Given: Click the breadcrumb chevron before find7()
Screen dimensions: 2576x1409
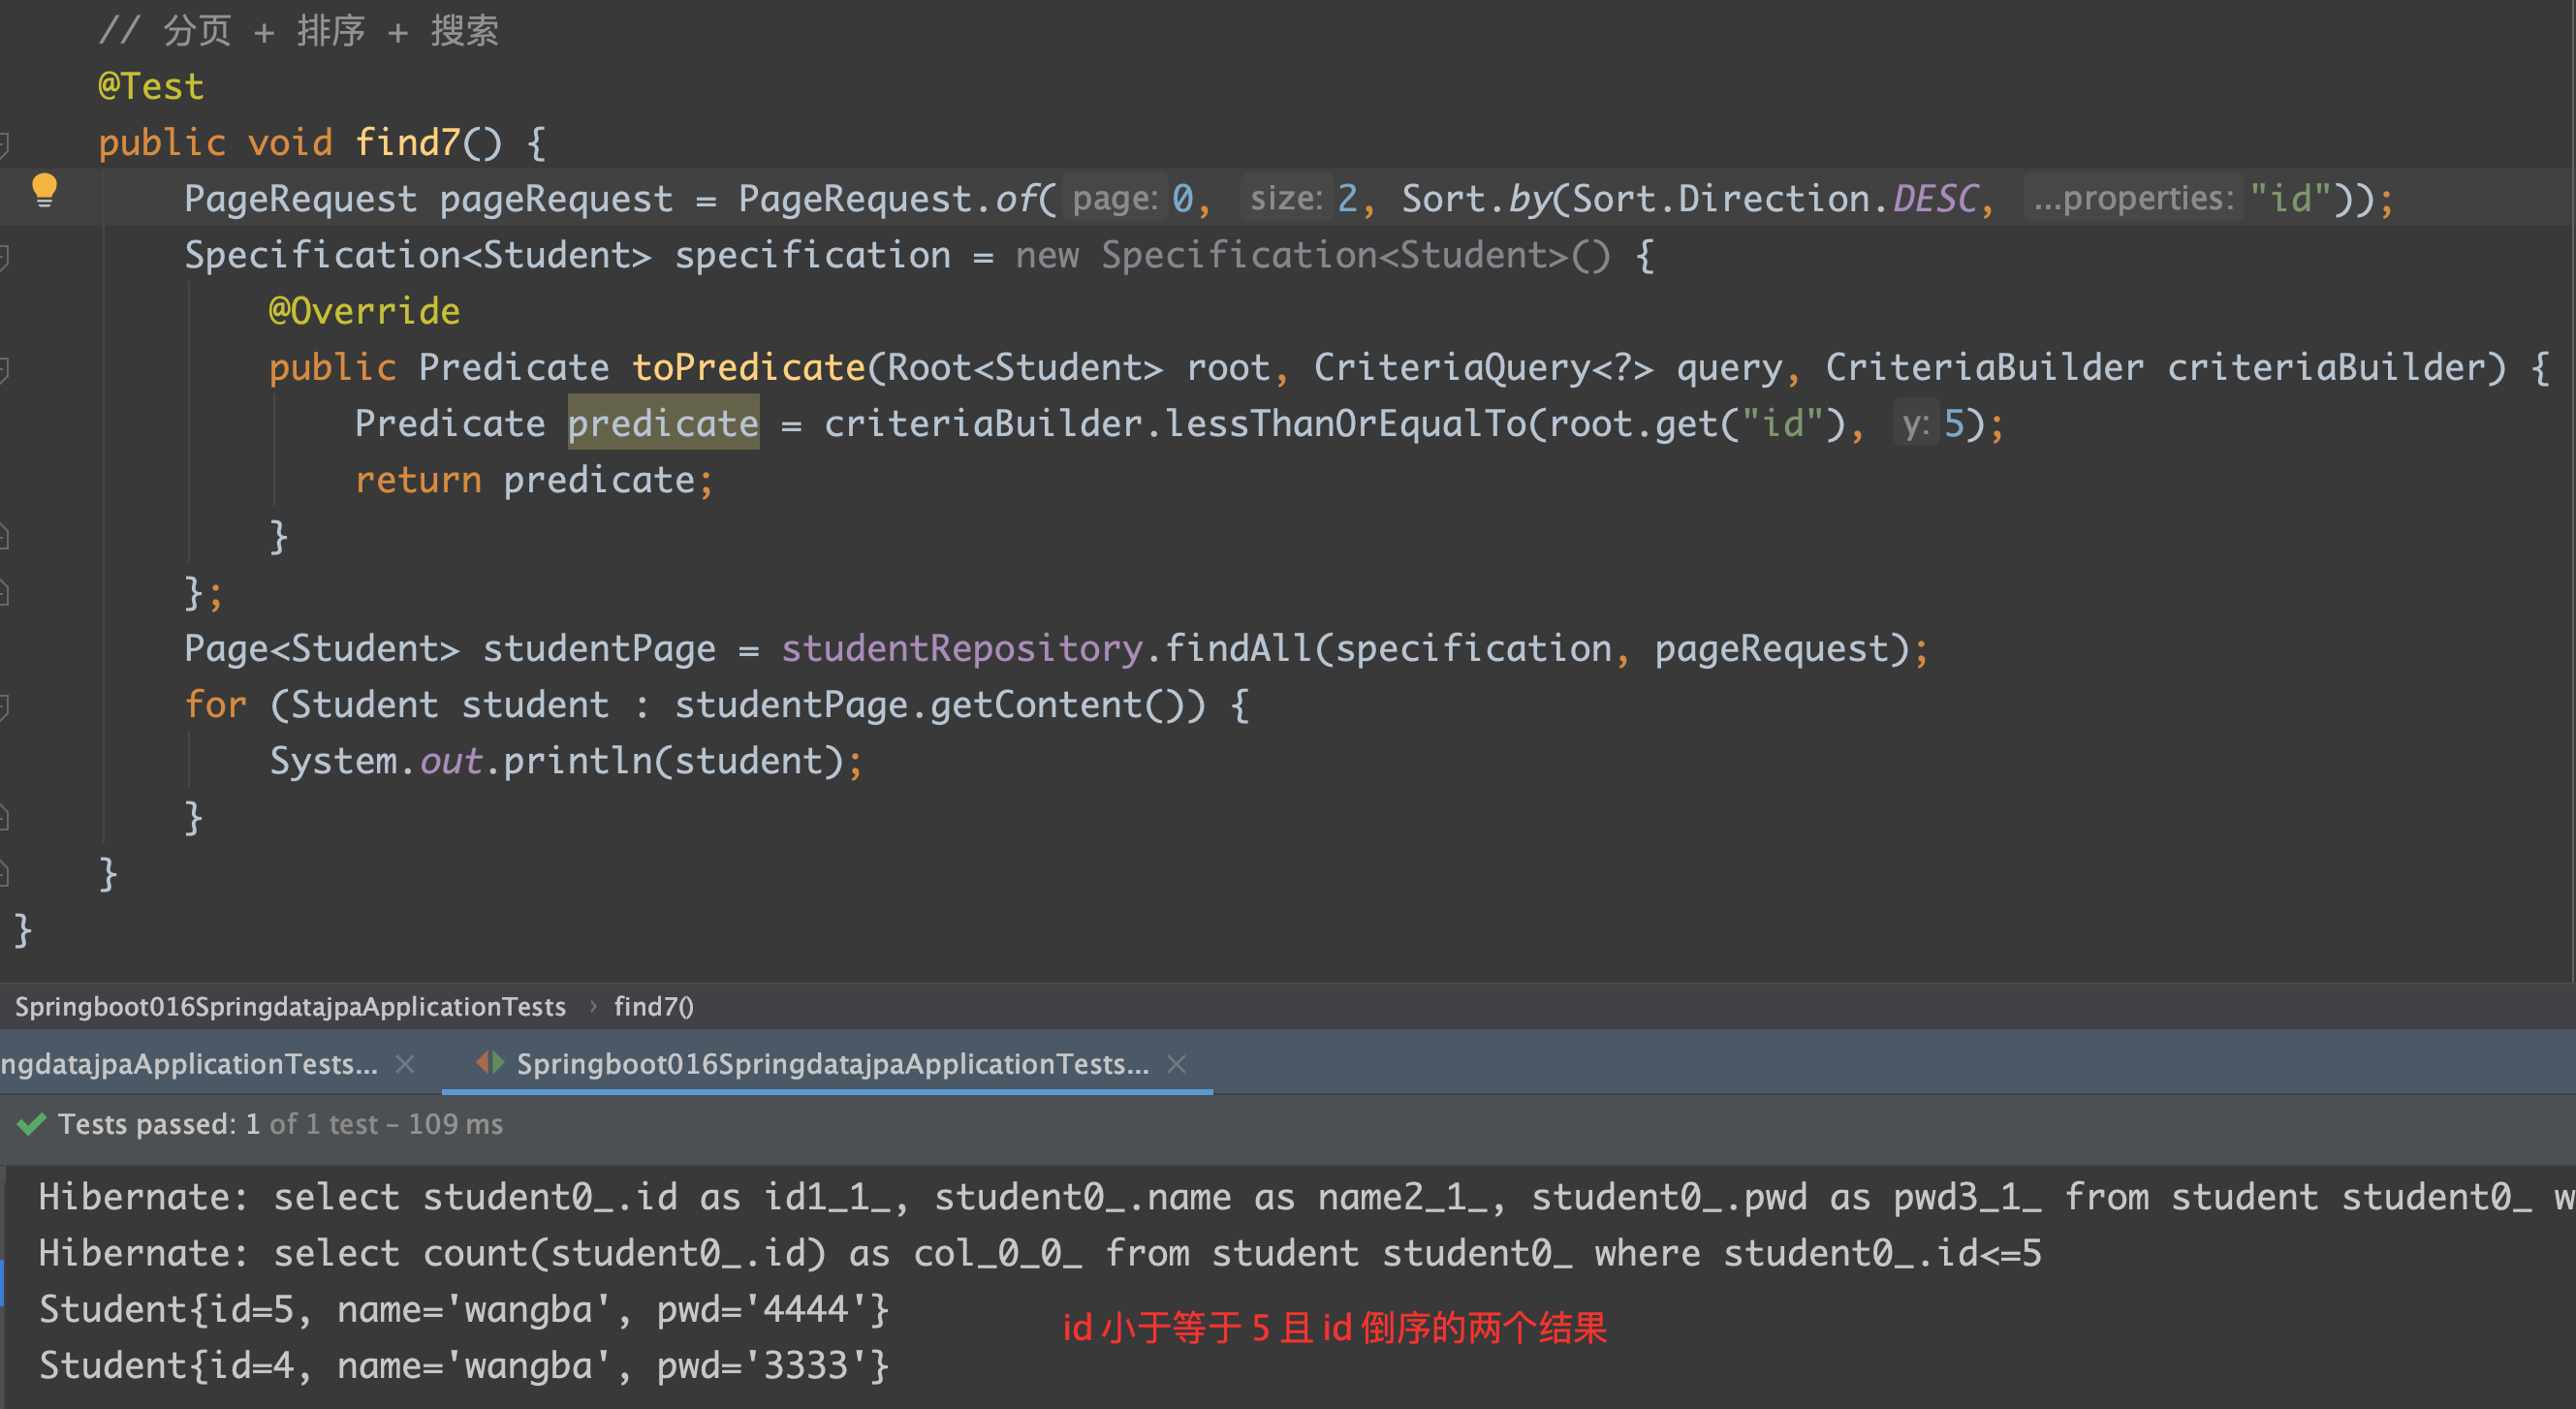Looking at the screenshot, I should pos(592,1006).
